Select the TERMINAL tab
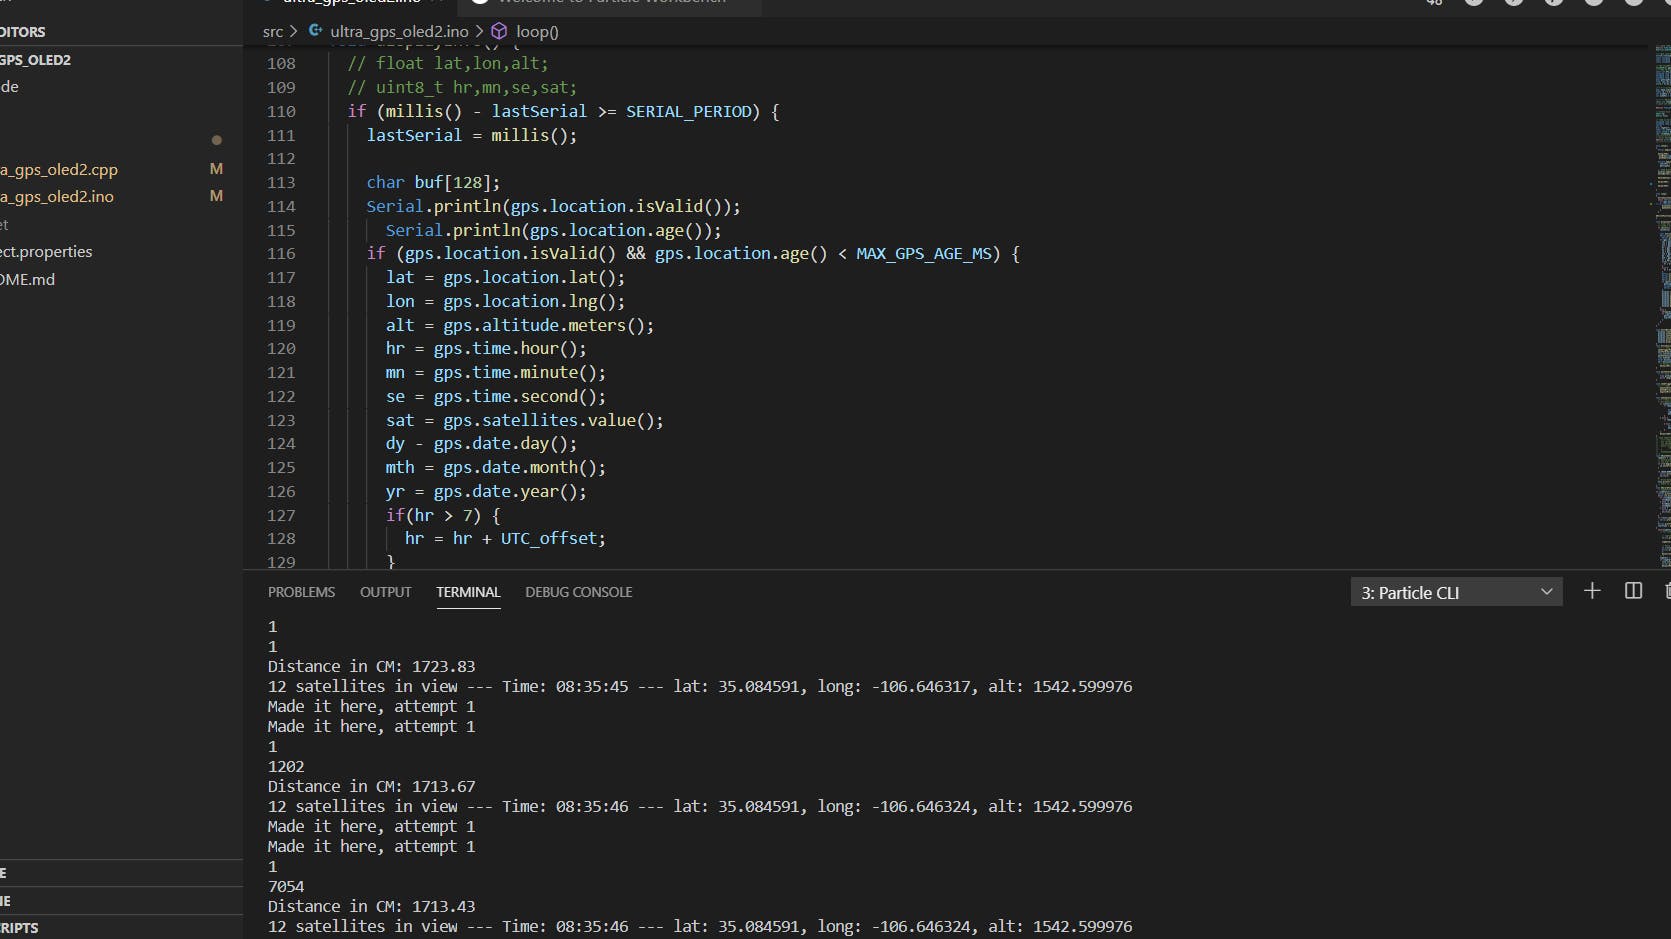 [x=468, y=592]
